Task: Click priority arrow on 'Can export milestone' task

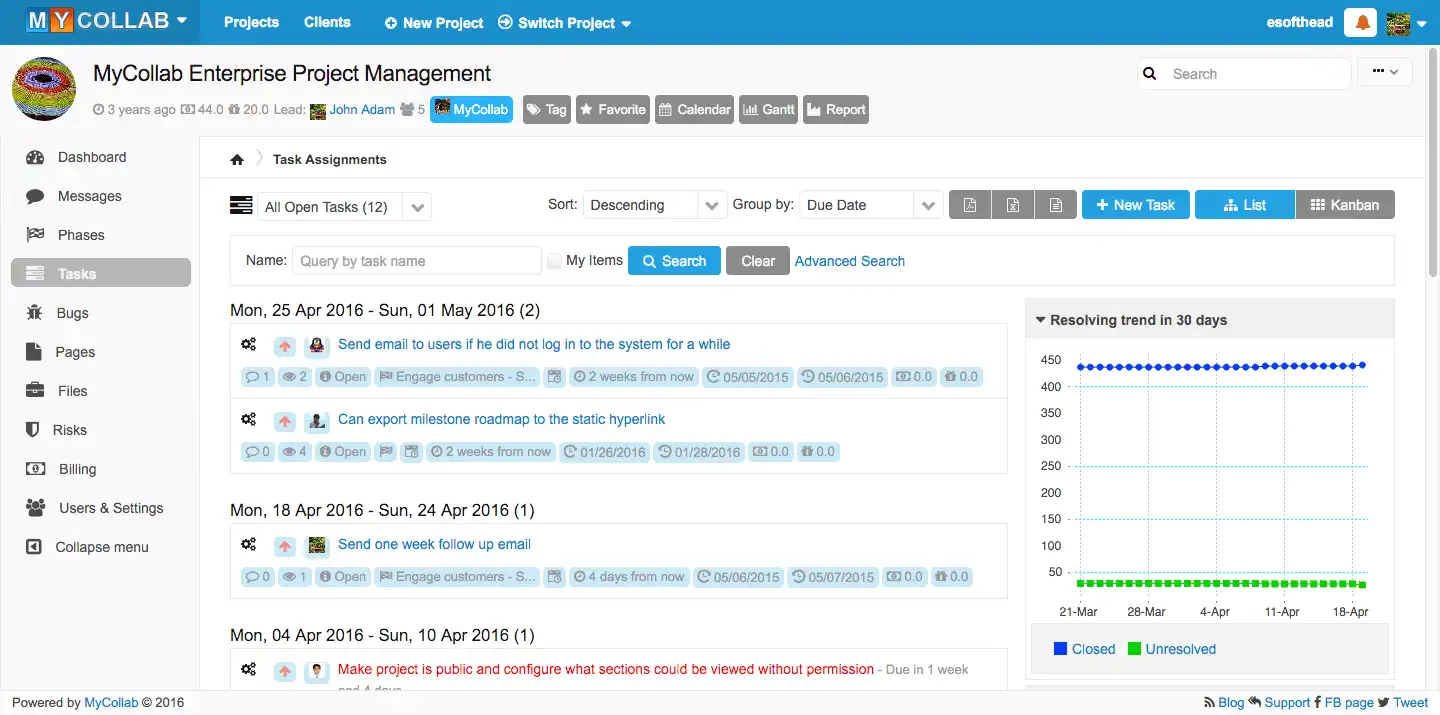Action: pyautogui.click(x=285, y=421)
